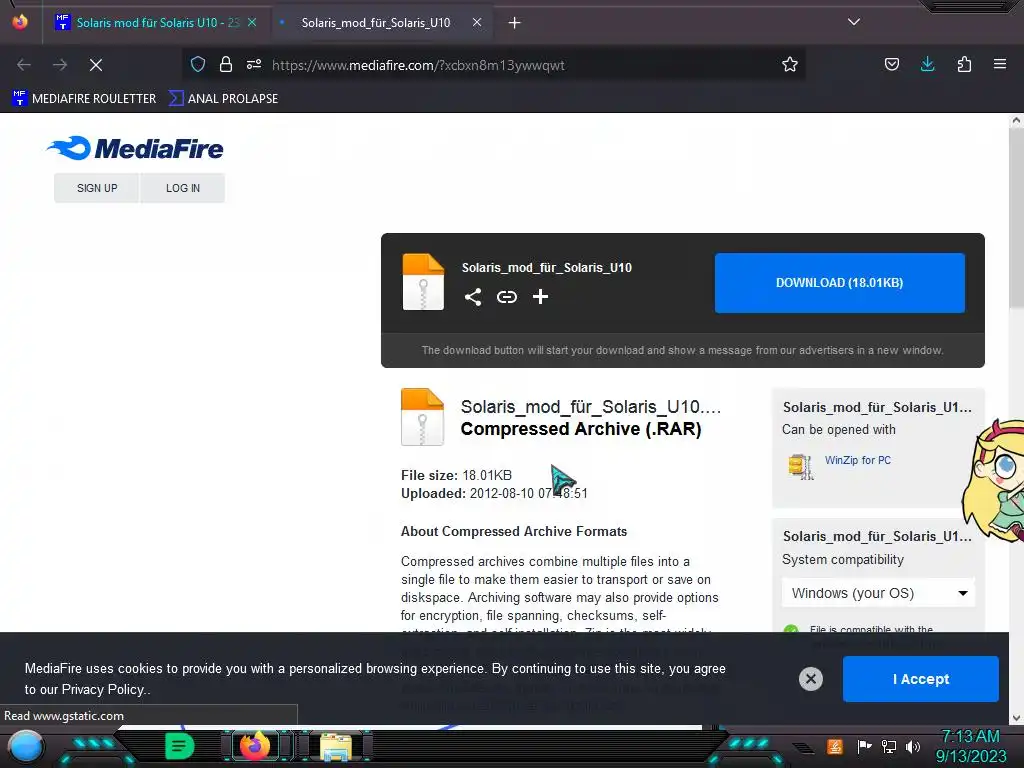Open the volume speaker icon
Image resolution: width=1024 pixels, height=768 pixels.
(913, 746)
